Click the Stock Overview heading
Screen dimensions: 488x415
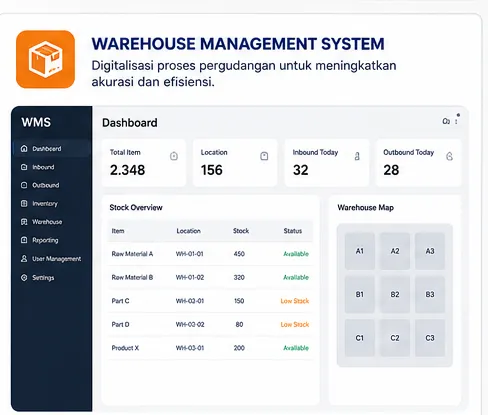point(136,207)
